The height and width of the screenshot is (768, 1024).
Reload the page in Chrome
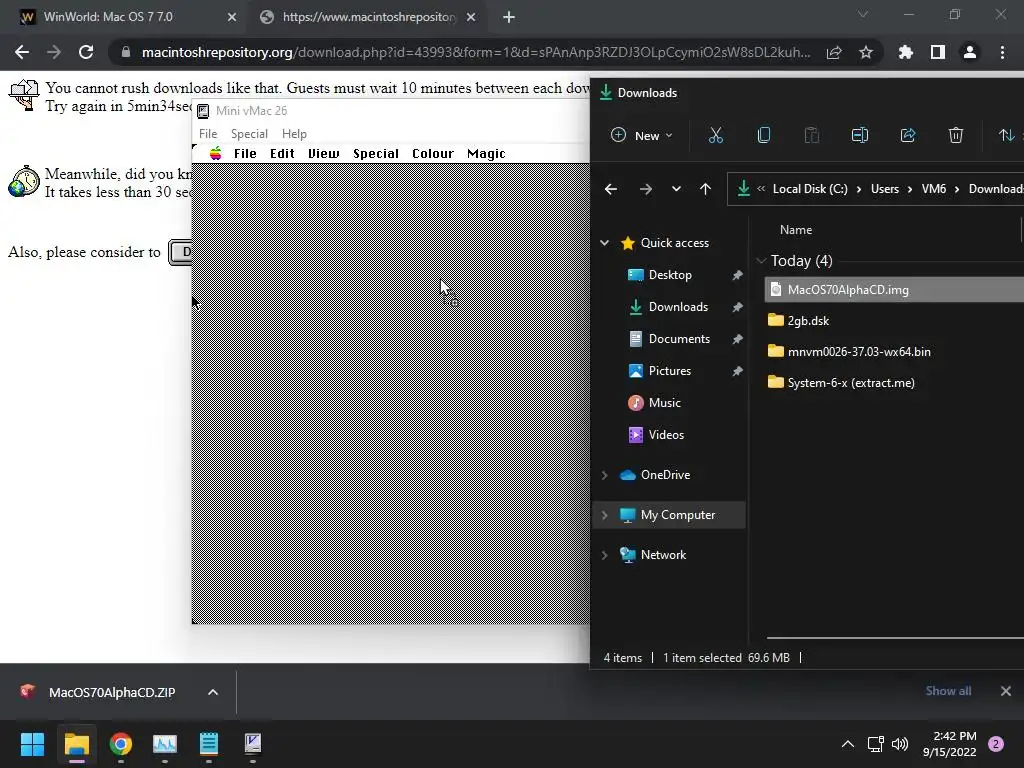[86, 52]
